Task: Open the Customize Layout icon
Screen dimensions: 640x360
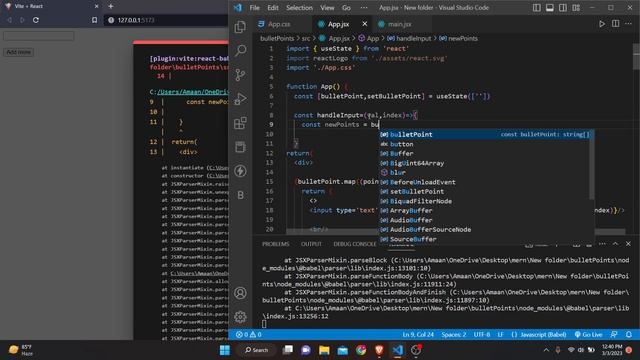Action: [576, 8]
